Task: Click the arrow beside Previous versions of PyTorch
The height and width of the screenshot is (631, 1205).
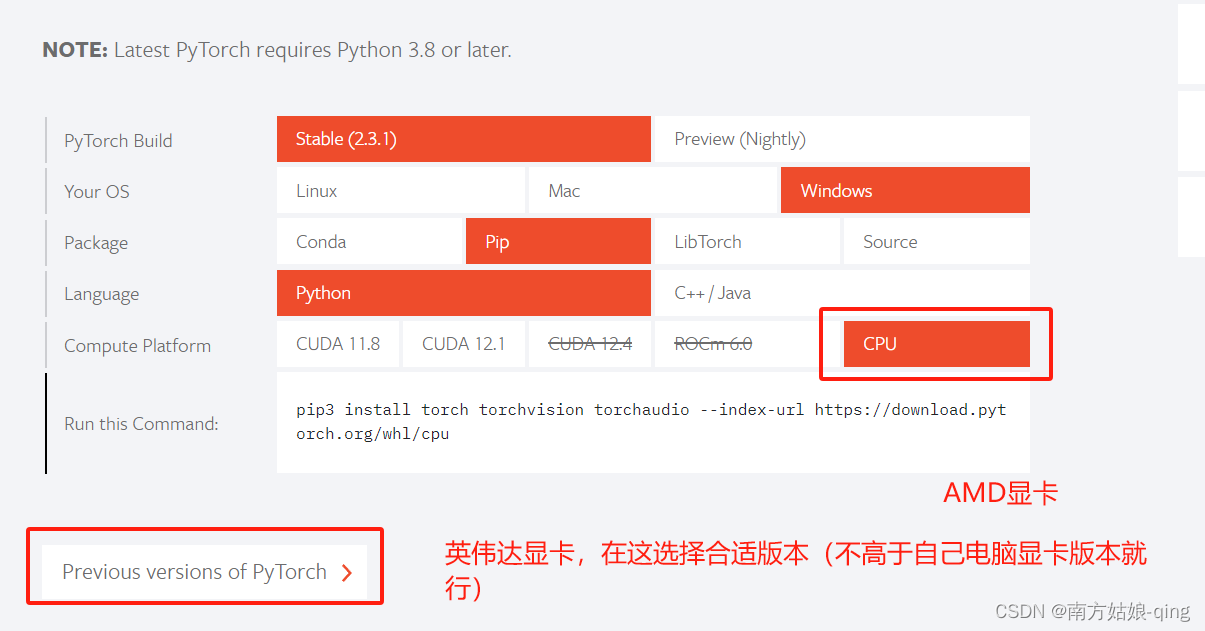Action: click(347, 573)
